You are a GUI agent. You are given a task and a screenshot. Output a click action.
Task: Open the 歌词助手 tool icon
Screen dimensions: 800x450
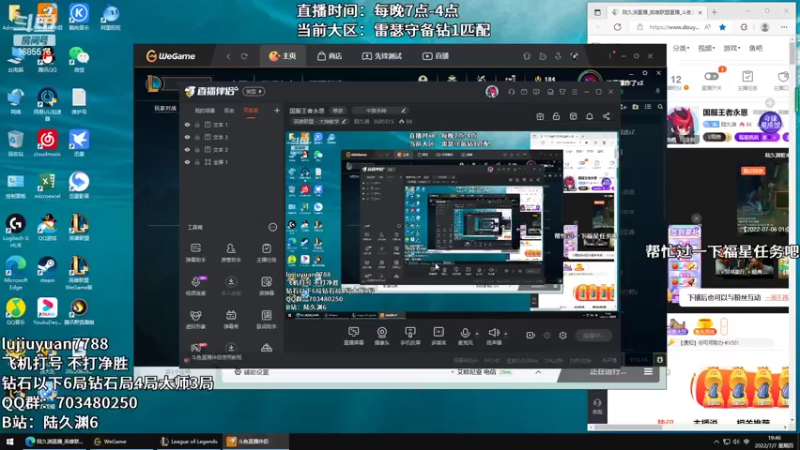(x=266, y=319)
